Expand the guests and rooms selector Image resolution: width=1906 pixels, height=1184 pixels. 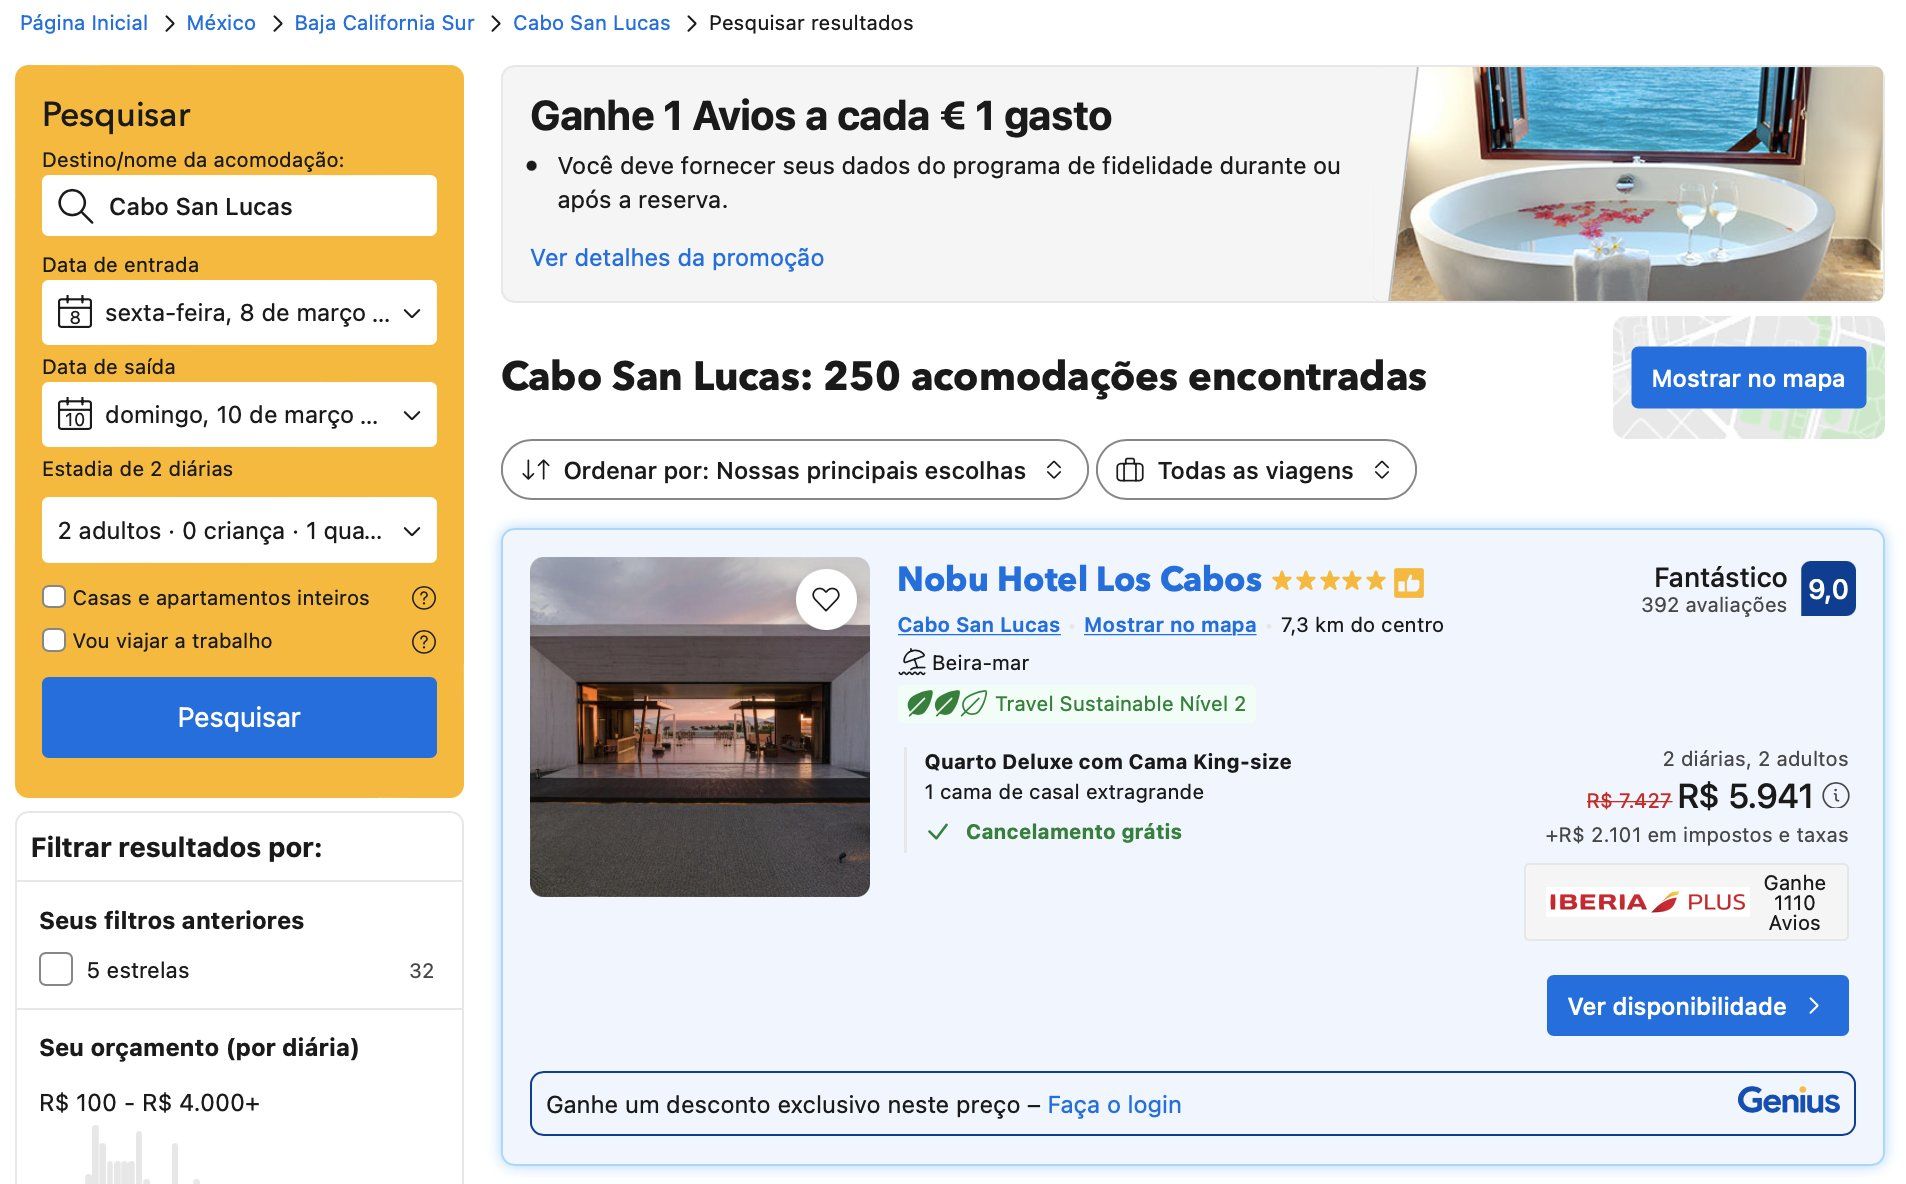click(x=239, y=530)
